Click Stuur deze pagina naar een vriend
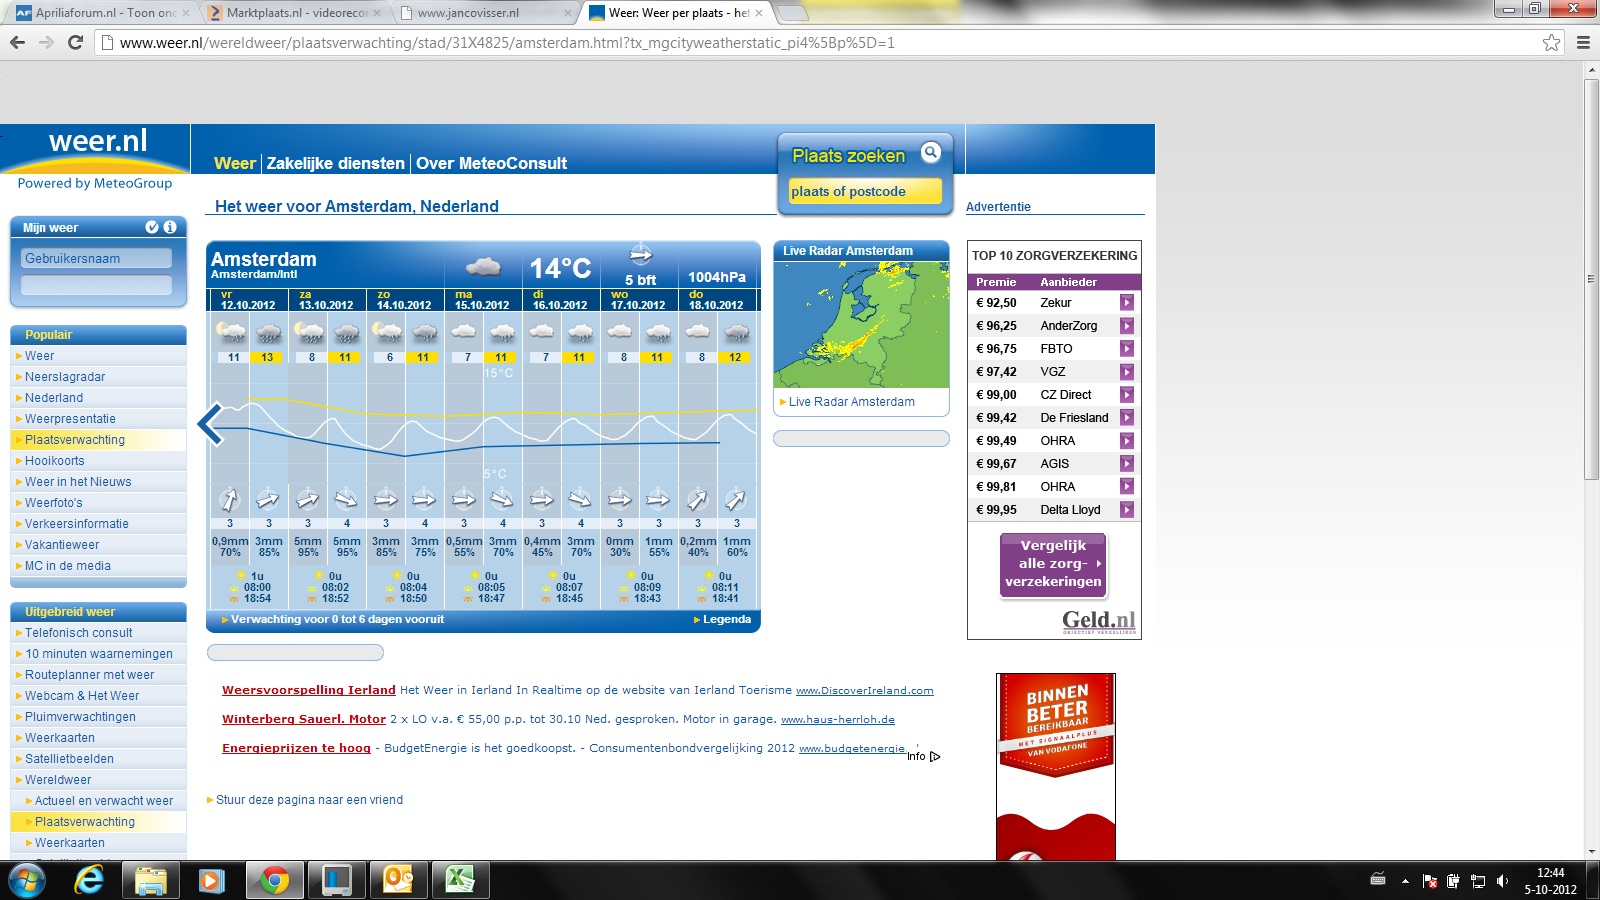This screenshot has height=900, width=1600. pos(309,800)
